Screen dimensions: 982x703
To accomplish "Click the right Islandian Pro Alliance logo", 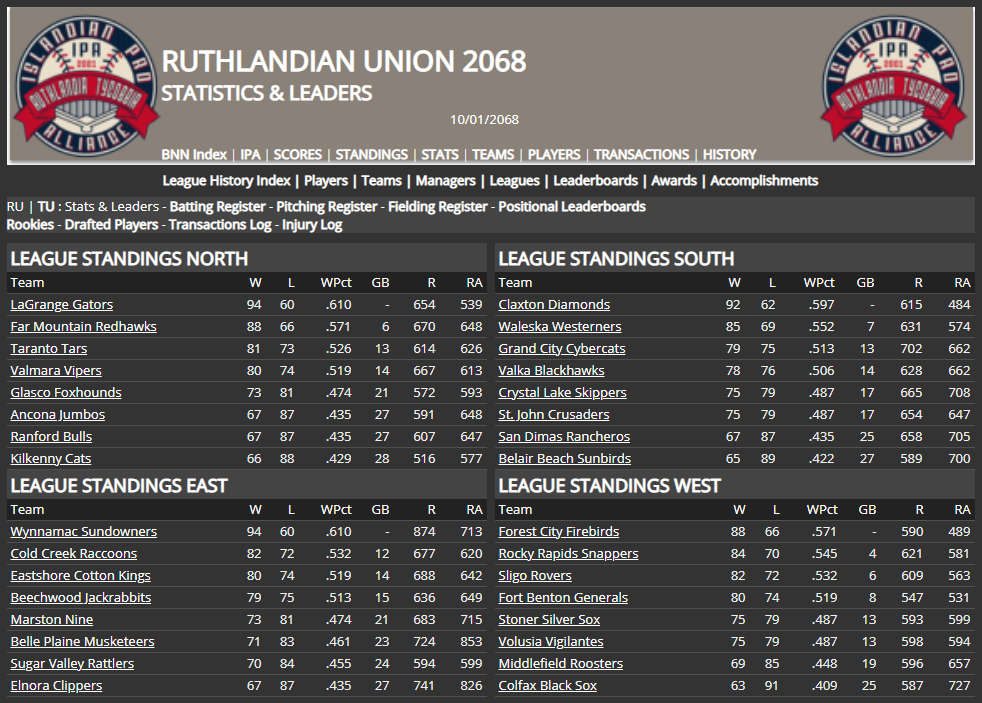I will [895, 85].
